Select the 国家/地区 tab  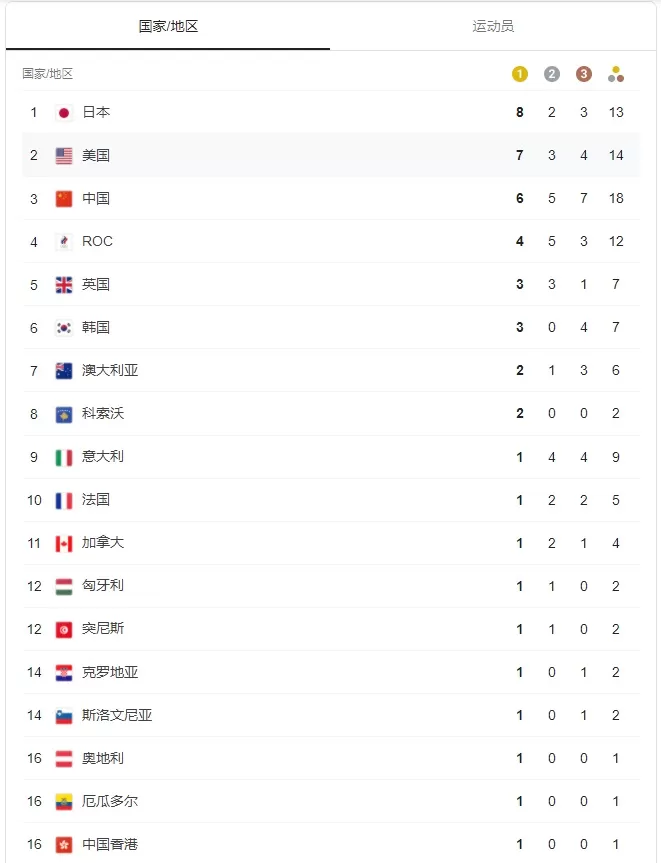[168, 26]
